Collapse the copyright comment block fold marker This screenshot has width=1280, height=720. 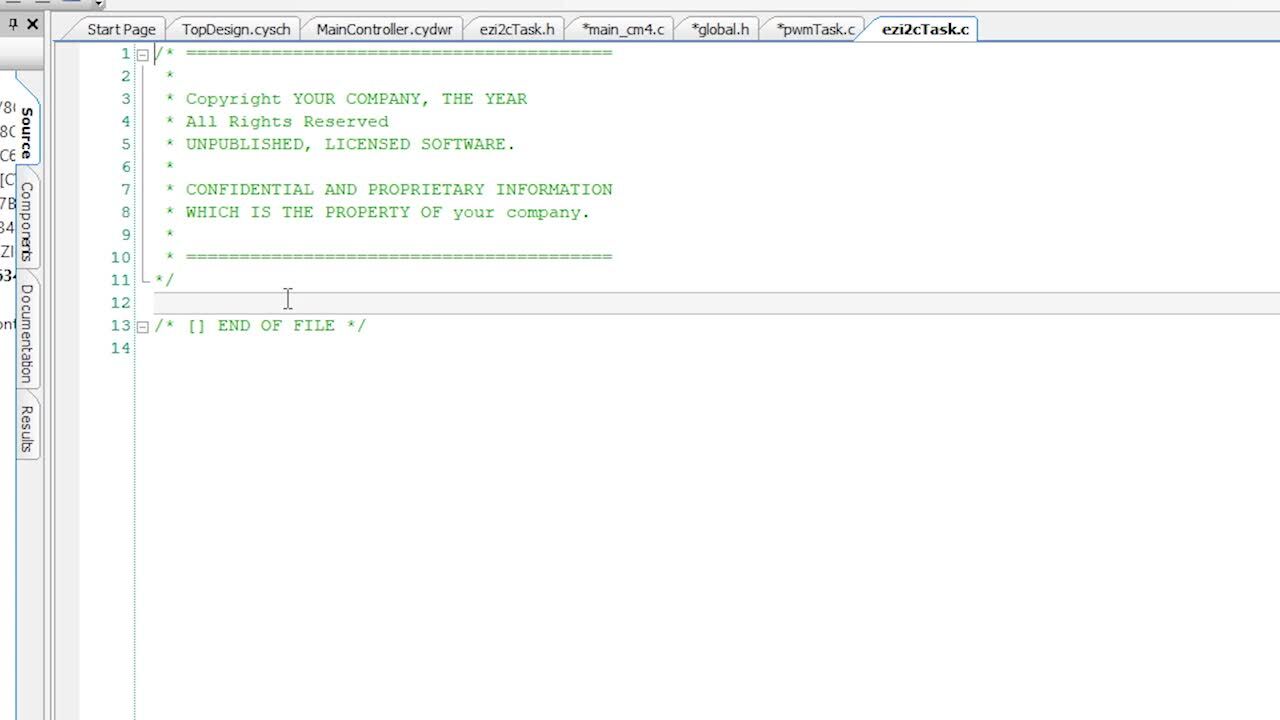click(143, 54)
